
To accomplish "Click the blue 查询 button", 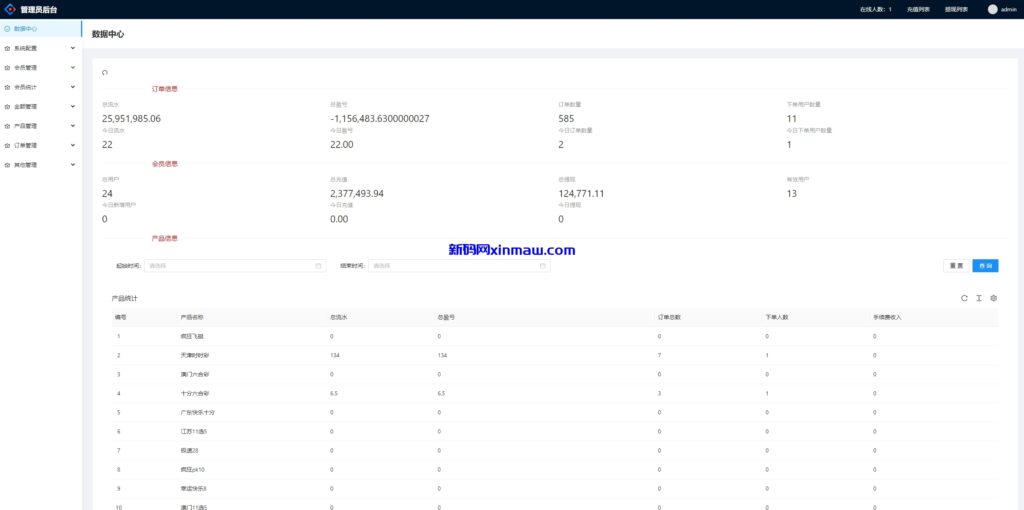I will point(985,266).
